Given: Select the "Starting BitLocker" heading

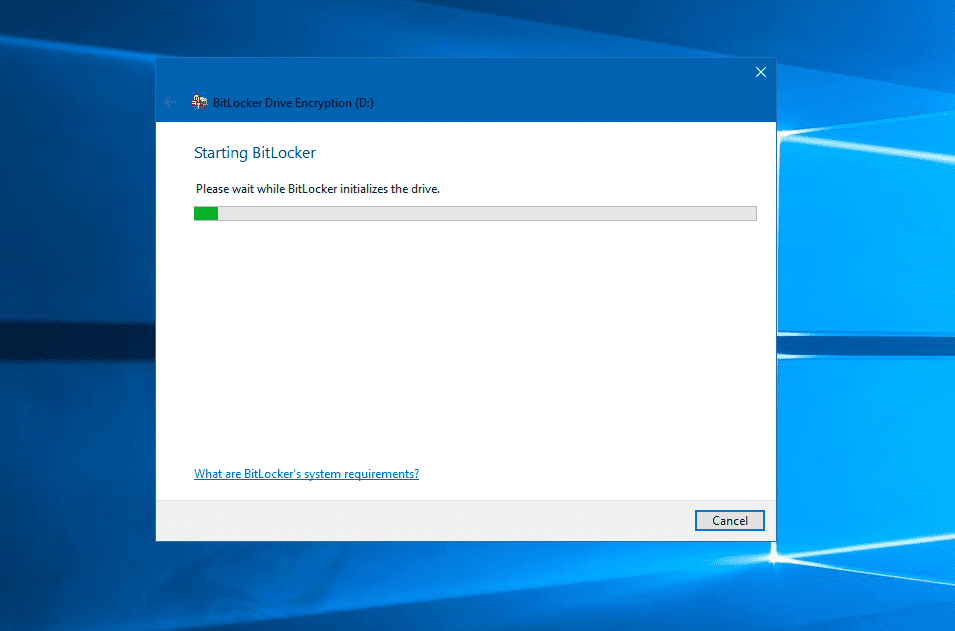Looking at the screenshot, I should 254,153.
